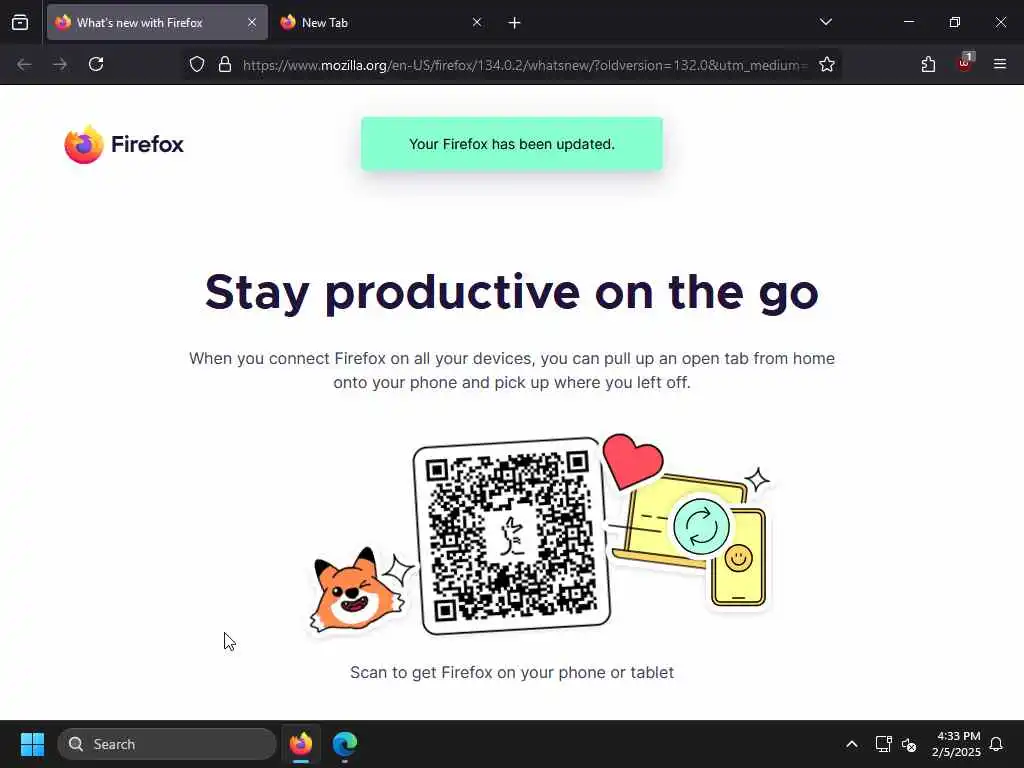This screenshot has width=1024, height=768.
Task: Go forward one page
Action: (x=60, y=64)
